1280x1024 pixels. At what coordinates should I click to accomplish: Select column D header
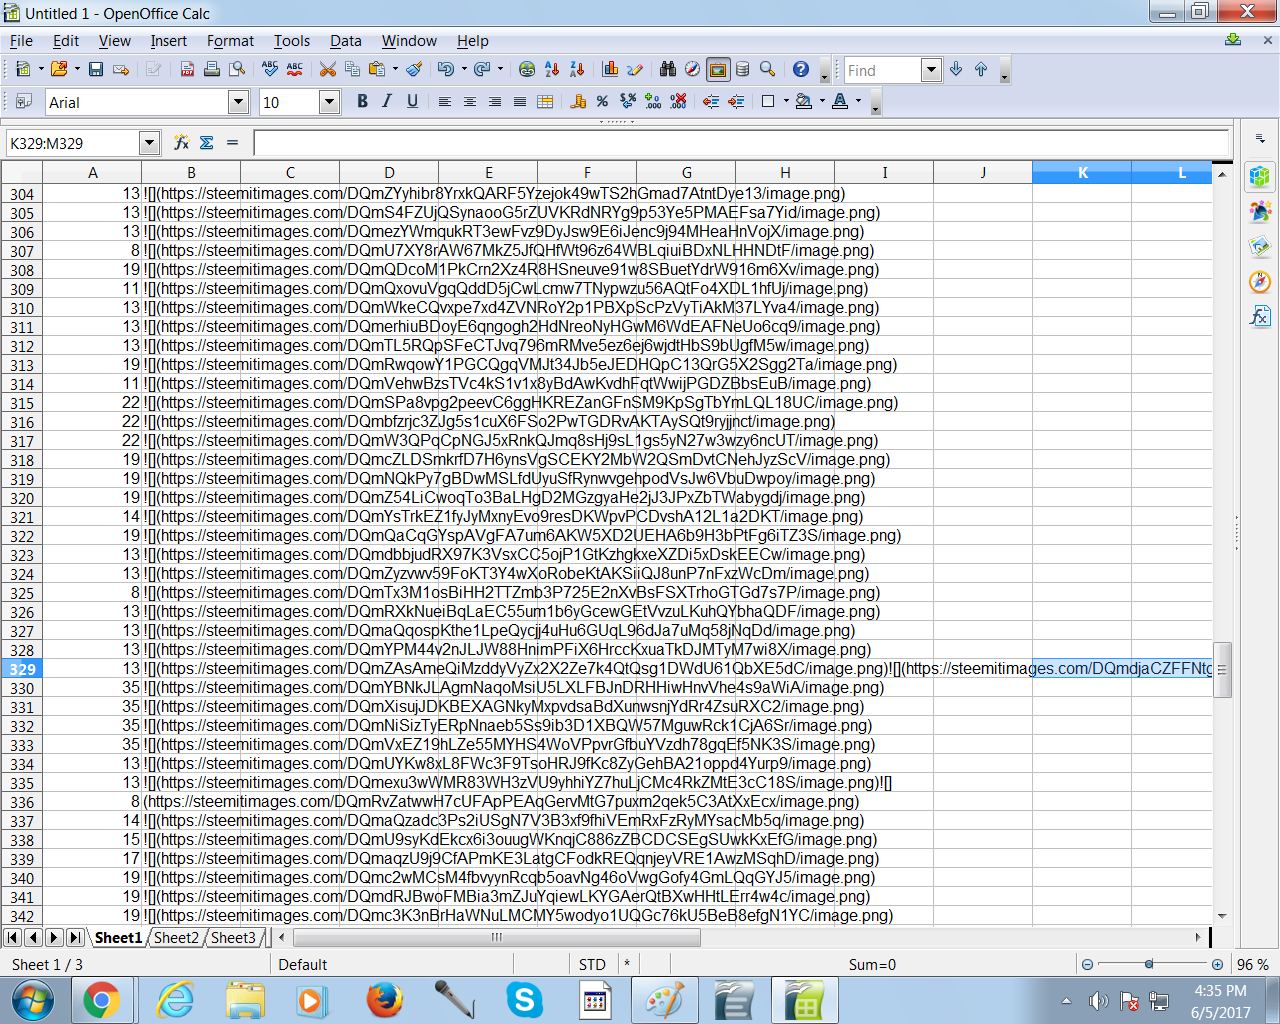point(389,173)
